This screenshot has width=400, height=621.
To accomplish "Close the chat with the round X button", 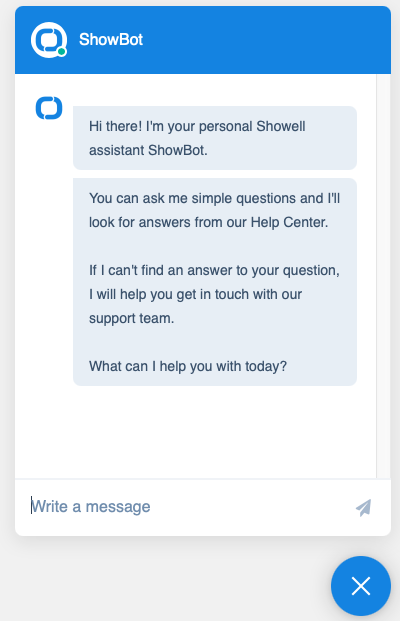I will coord(361,586).
